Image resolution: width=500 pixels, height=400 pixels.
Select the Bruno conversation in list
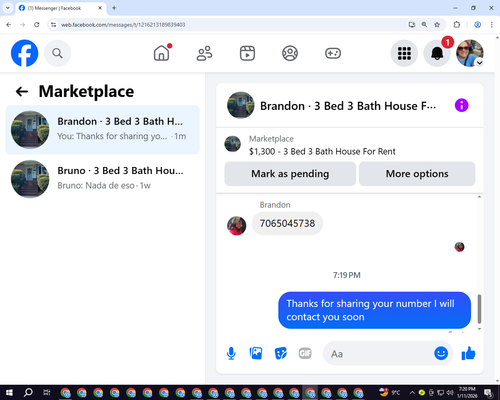click(103, 179)
